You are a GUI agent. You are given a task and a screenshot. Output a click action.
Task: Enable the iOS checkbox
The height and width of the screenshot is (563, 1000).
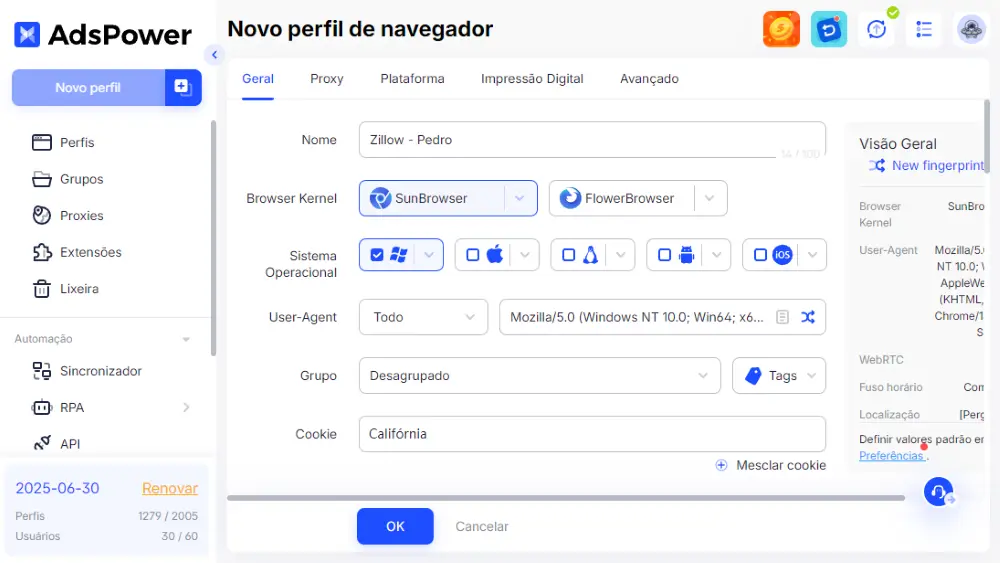(x=760, y=255)
